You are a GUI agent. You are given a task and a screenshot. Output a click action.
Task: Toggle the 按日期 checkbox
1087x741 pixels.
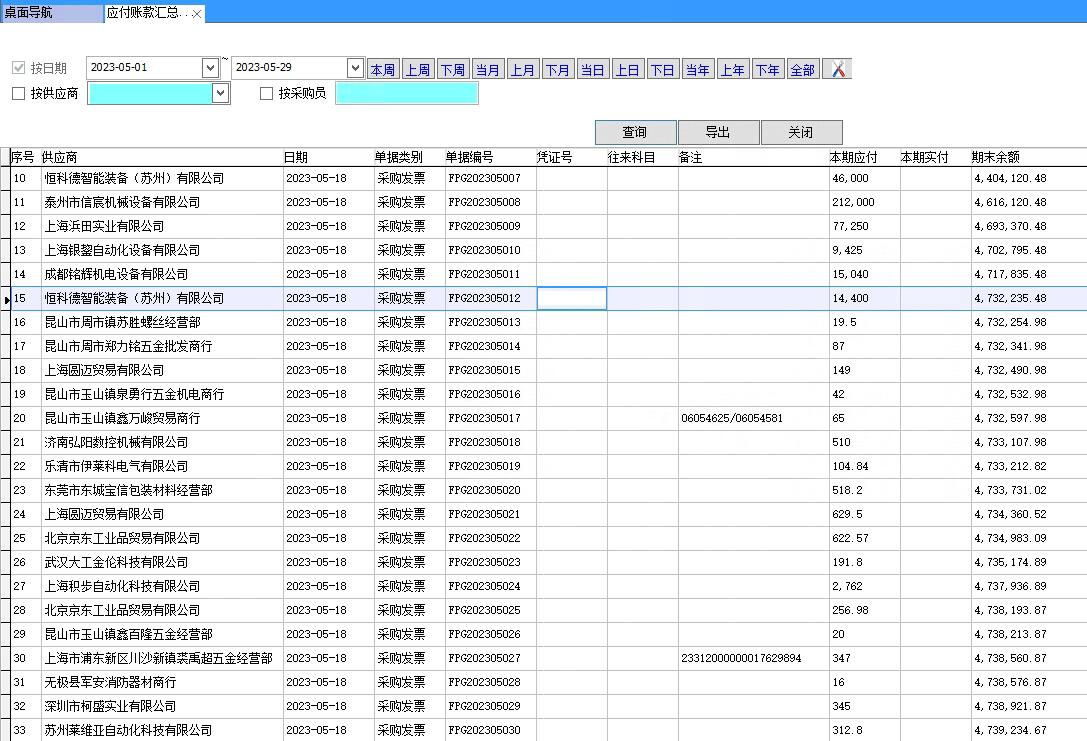point(18,68)
